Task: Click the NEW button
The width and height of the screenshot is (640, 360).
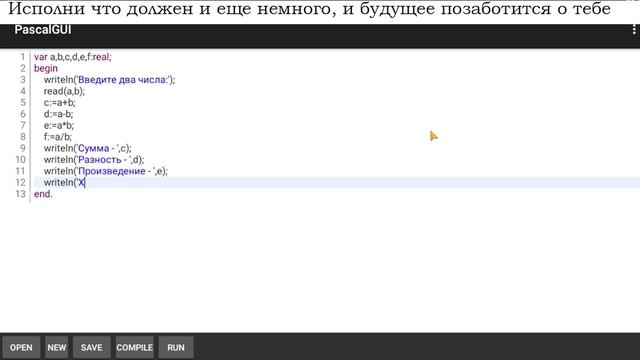Action: coord(57,347)
